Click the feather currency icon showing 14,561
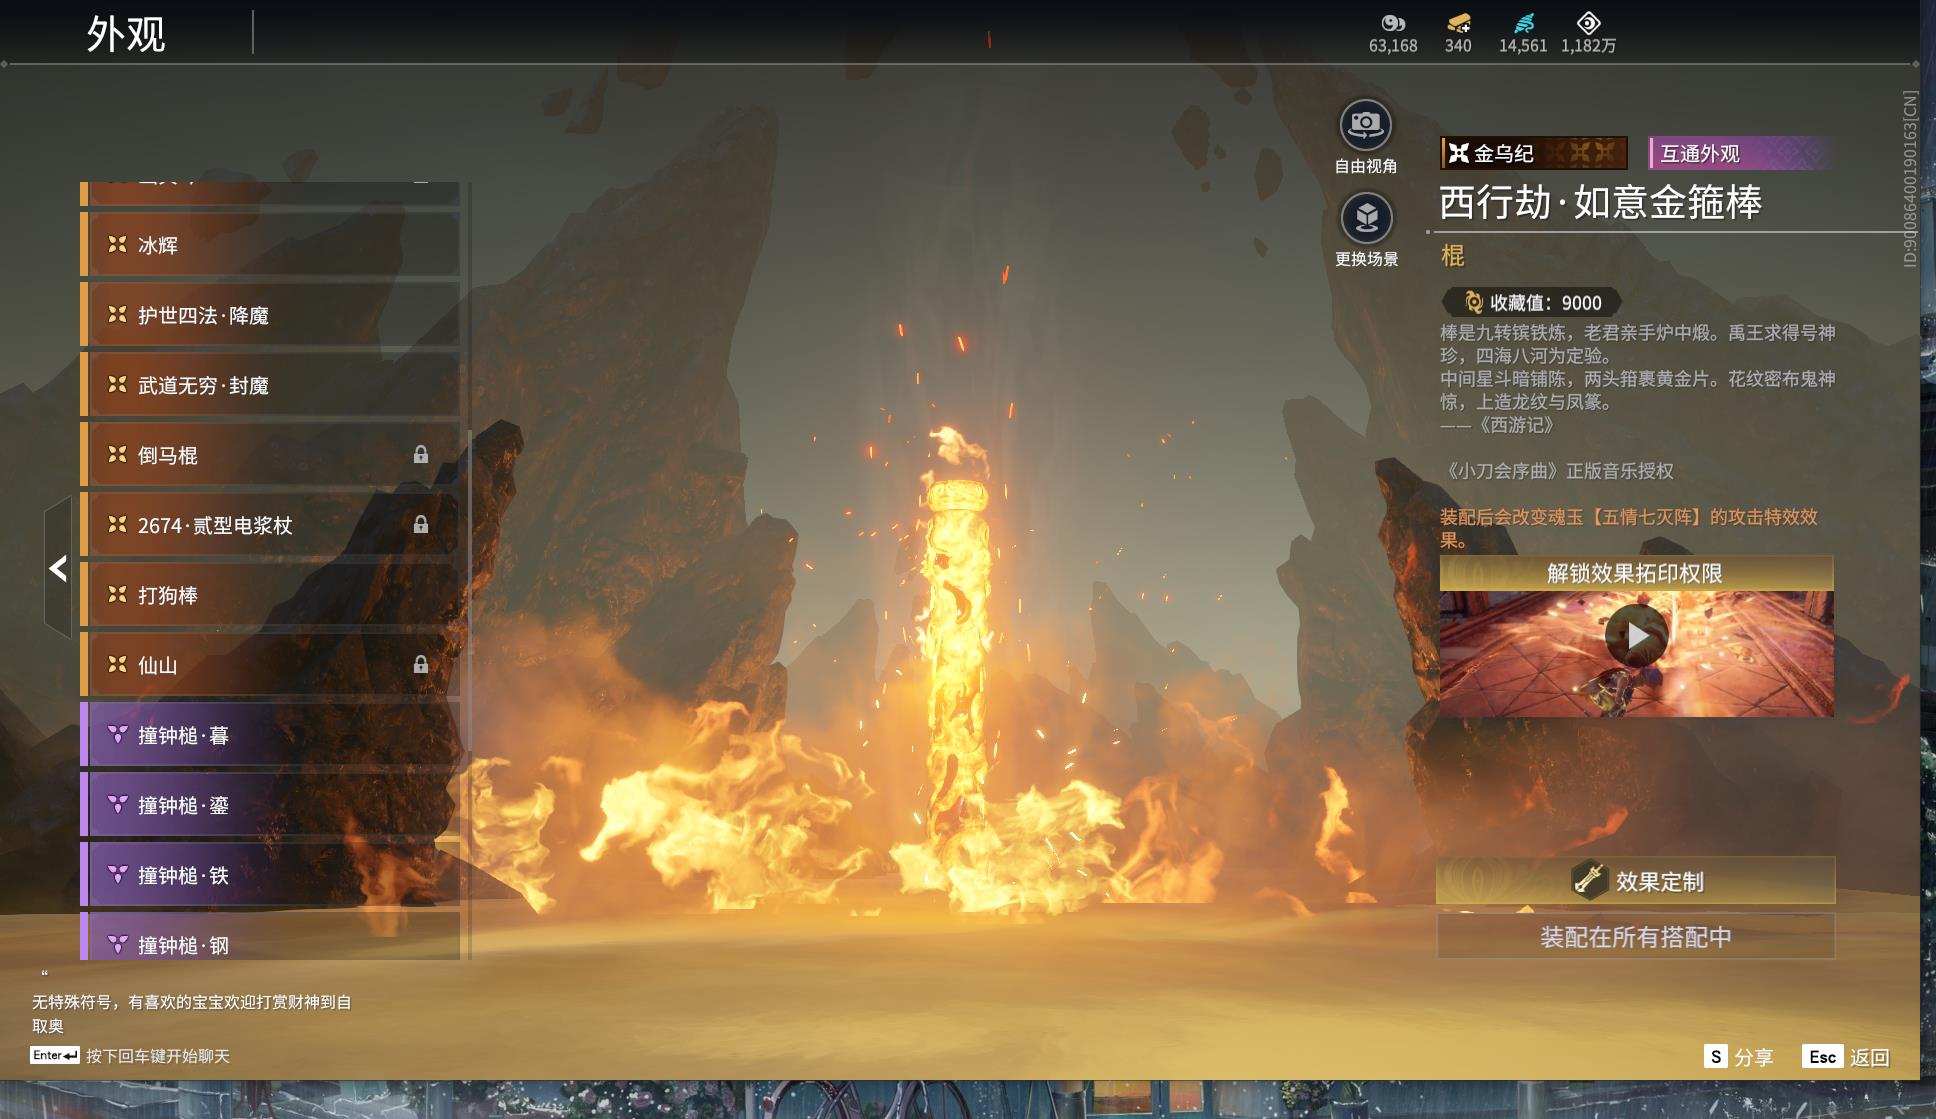The height and width of the screenshot is (1119, 1936). pos(1523,23)
